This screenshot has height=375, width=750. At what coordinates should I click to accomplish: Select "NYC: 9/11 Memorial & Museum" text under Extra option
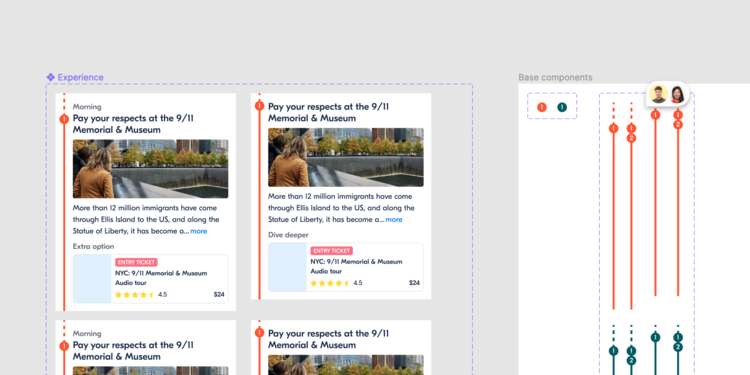161,273
